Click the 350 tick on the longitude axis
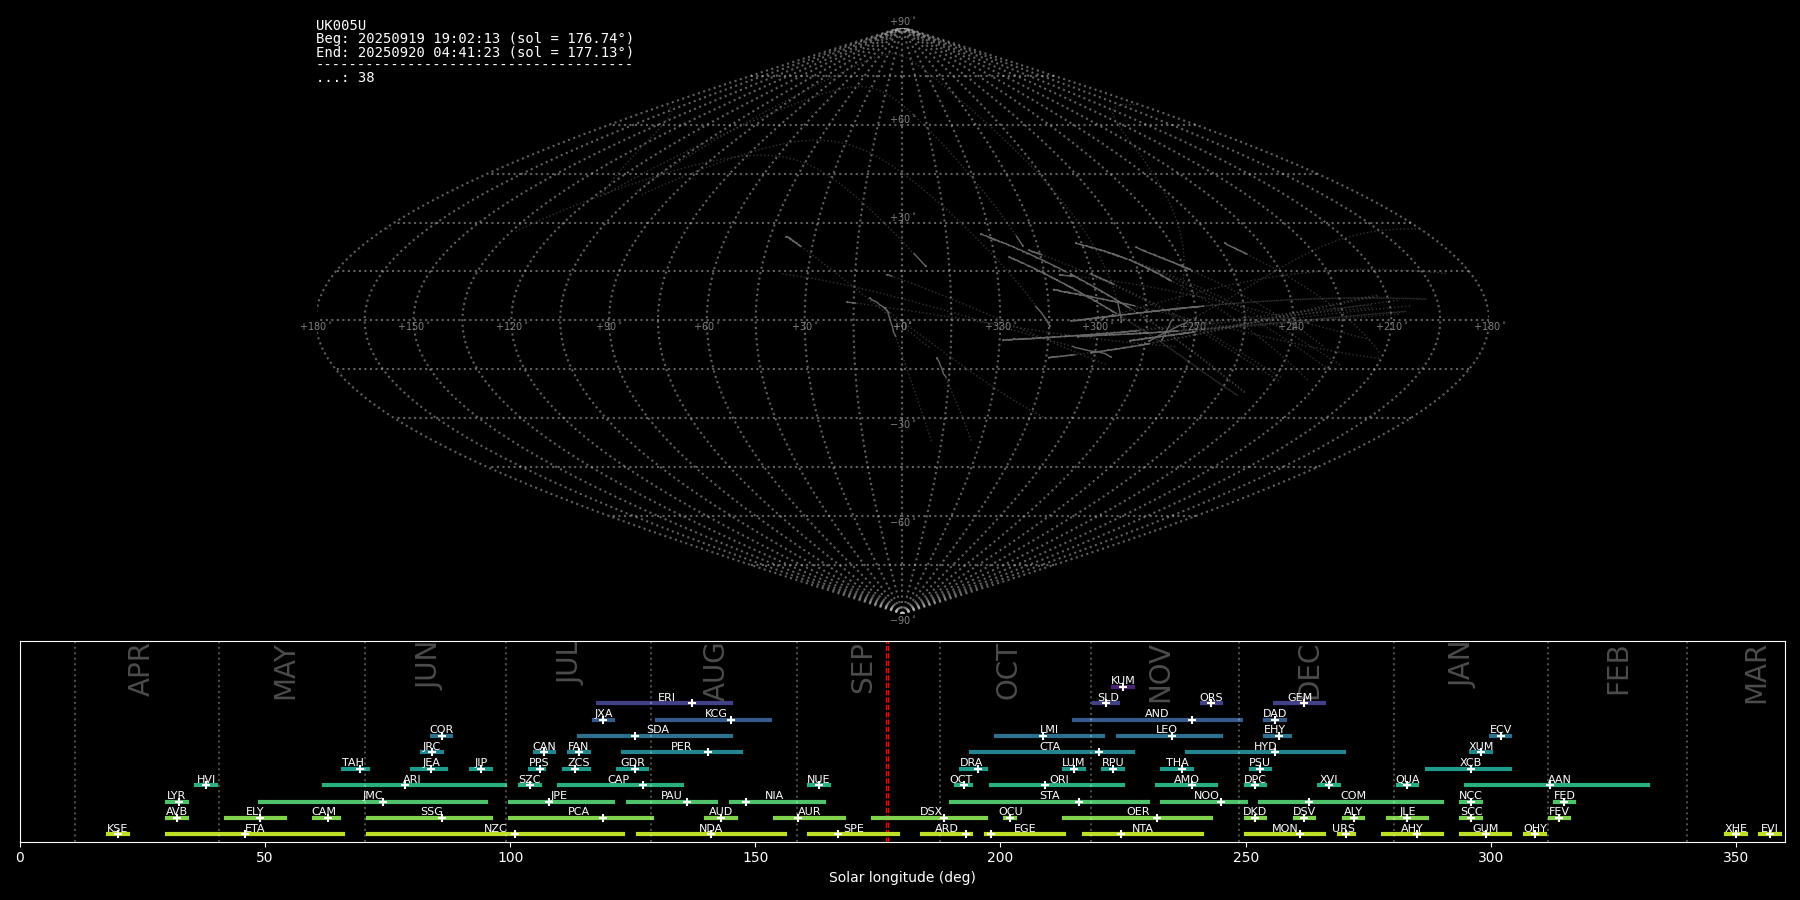The width and height of the screenshot is (1800, 900). [1735, 857]
